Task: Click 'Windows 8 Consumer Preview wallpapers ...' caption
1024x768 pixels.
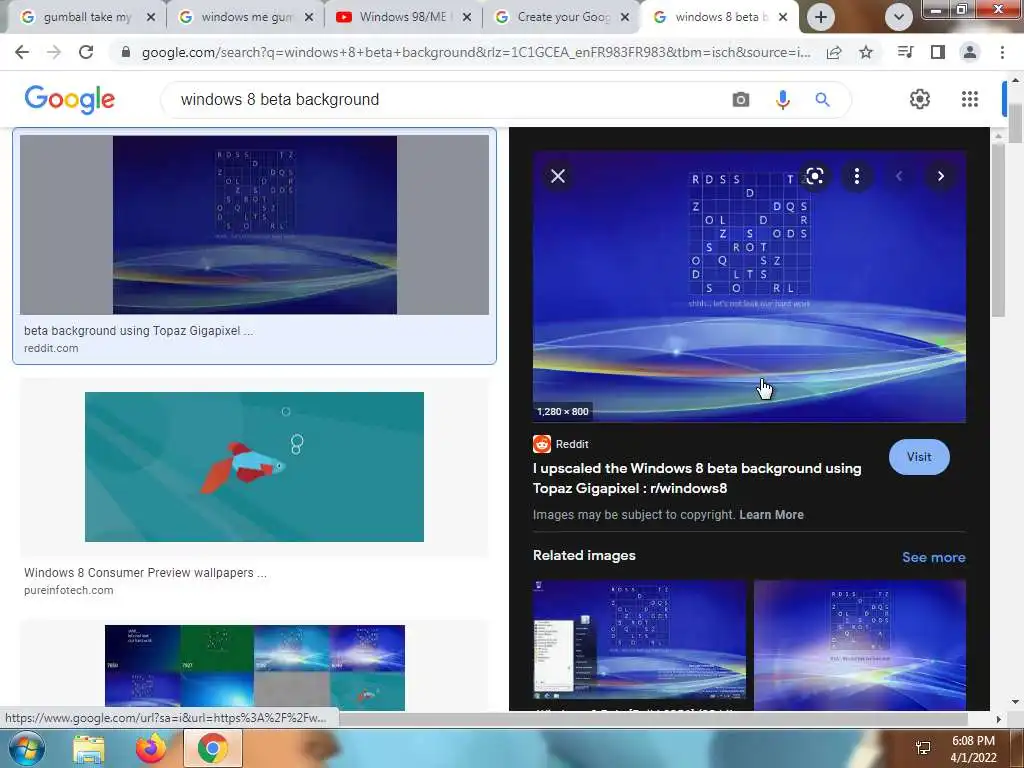Action: click(145, 573)
